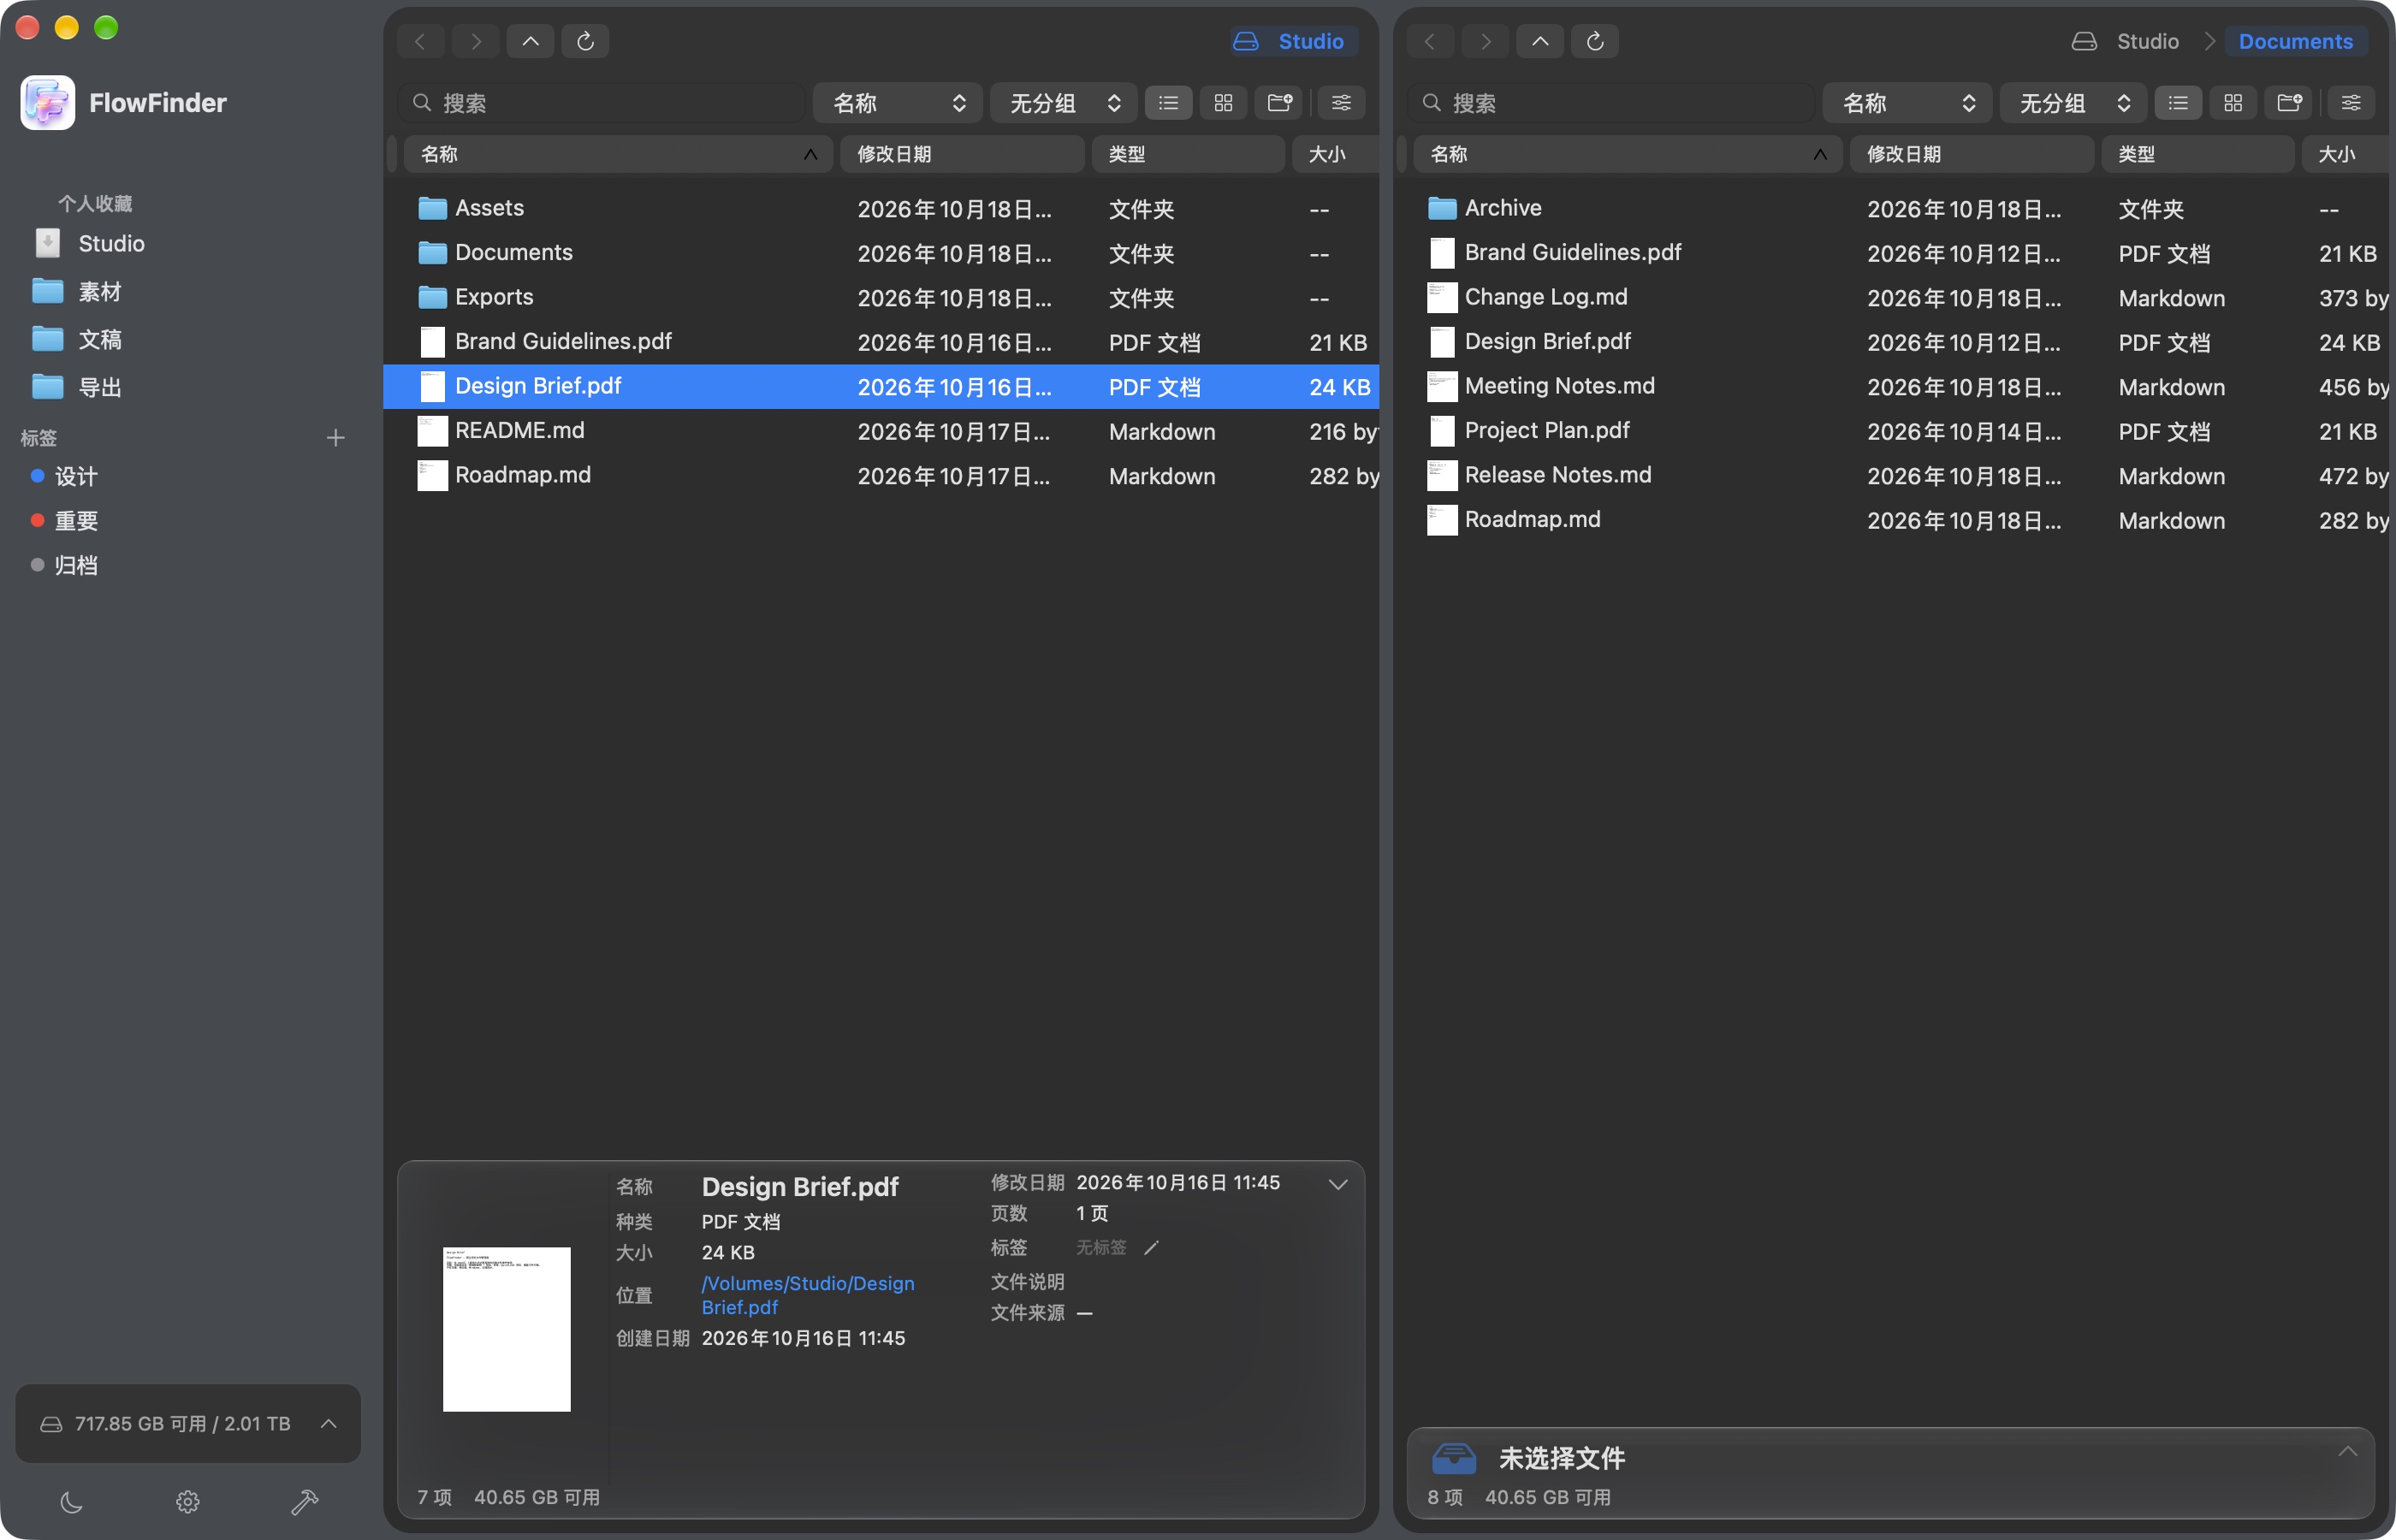Toggle dark mode moon icon
This screenshot has height=1540, width=2396.
click(x=71, y=1501)
